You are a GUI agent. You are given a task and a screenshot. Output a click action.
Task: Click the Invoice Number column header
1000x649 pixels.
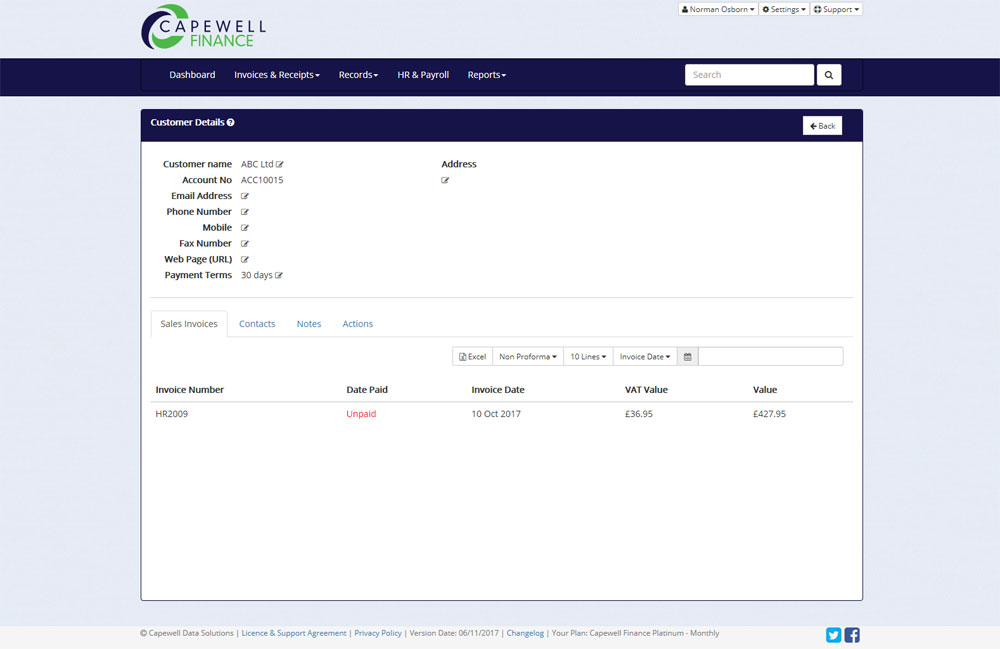tap(189, 390)
